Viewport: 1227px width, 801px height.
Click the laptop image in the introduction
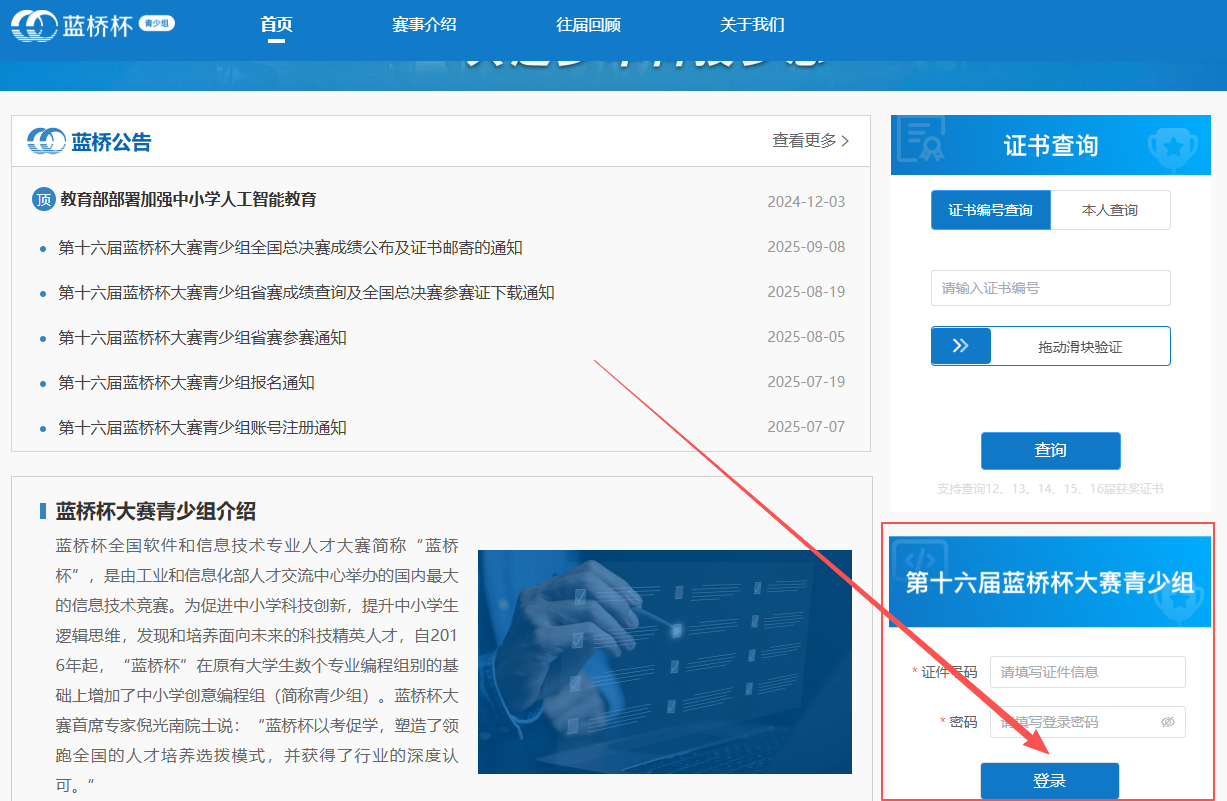click(x=664, y=662)
